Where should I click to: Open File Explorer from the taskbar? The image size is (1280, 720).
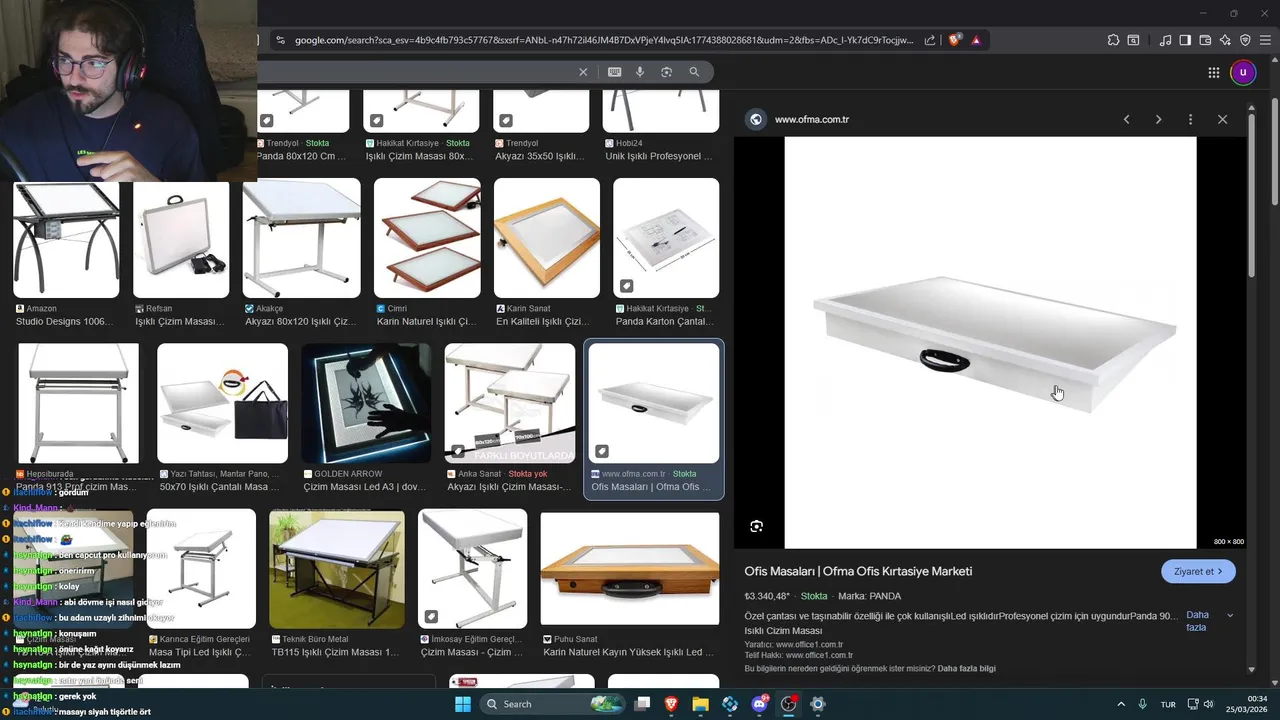click(700, 704)
